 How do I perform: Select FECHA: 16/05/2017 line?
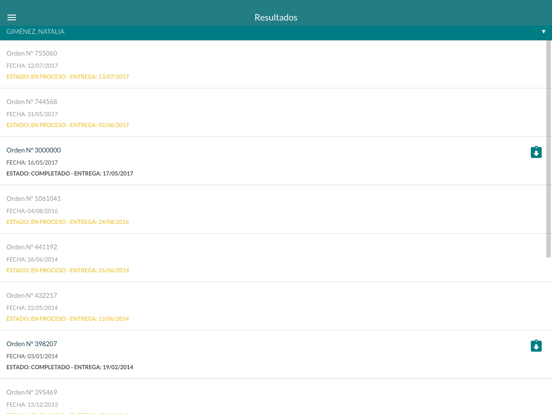click(32, 163)
